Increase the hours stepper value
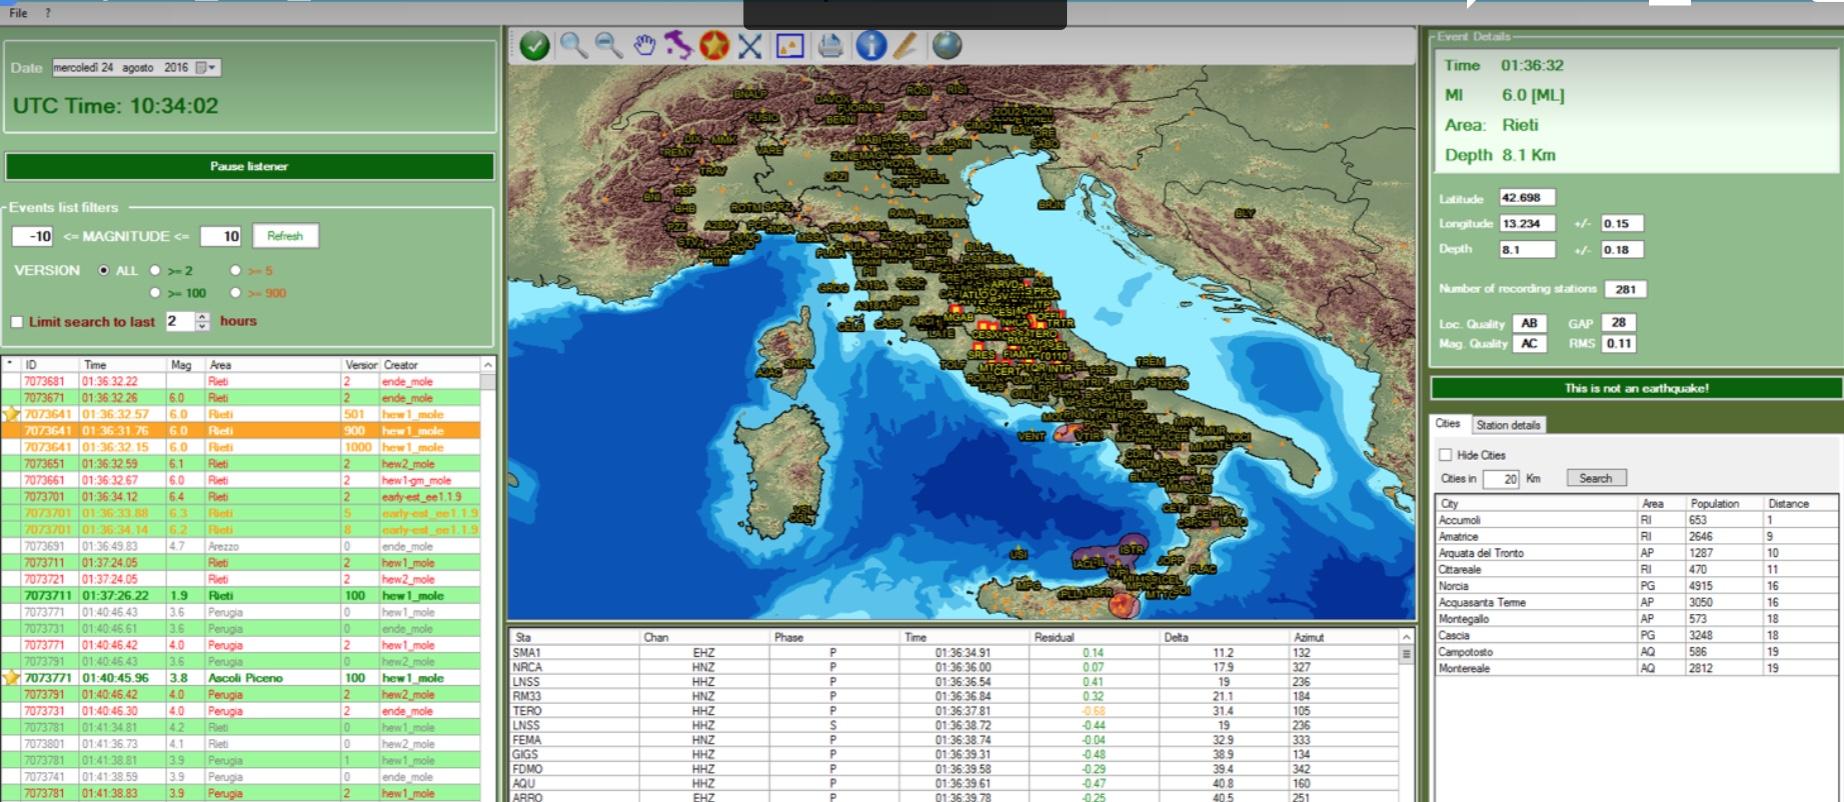Screen dimensions: 1844x802 [x=203, y=317]
